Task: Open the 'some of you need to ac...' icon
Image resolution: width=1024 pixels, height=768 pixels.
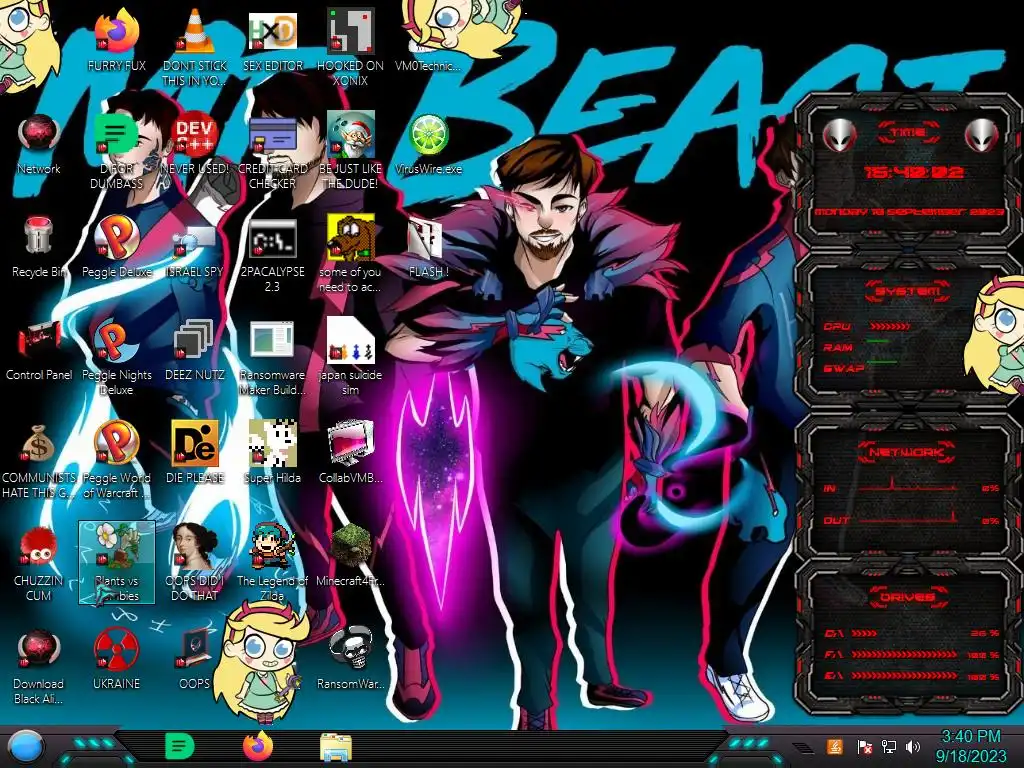Action: pos(350,238)
